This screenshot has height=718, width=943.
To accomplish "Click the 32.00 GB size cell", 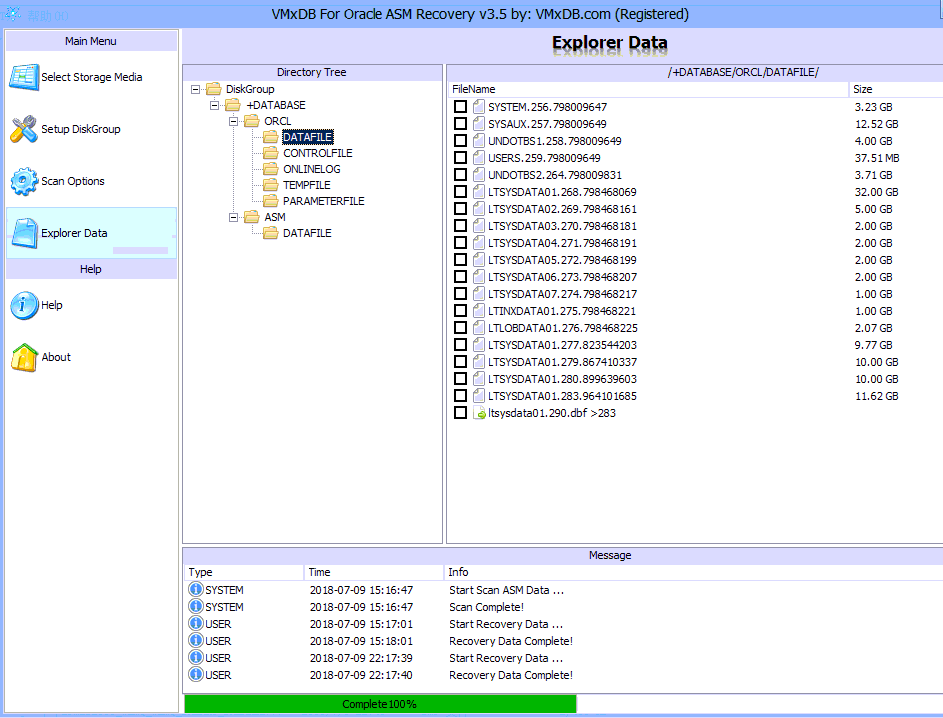I will coord(876,192).
